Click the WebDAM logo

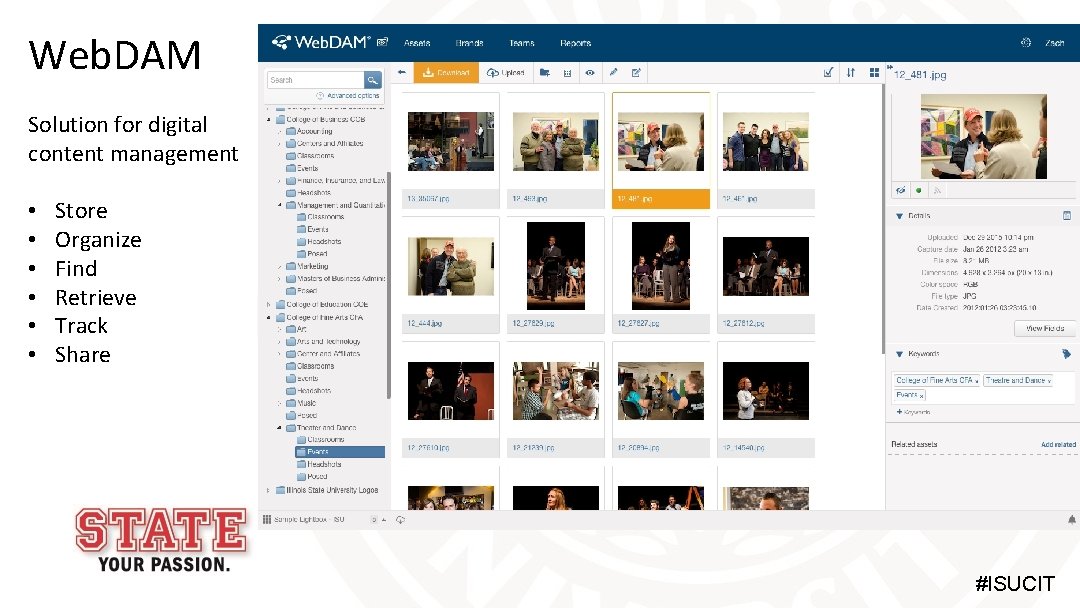coord(321,42)
